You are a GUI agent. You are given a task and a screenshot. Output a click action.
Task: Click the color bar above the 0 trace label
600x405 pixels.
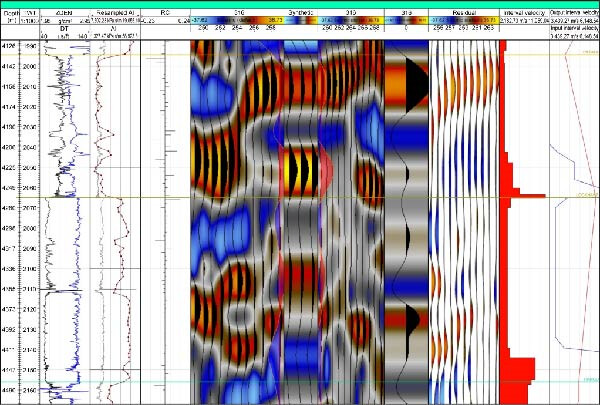(406, 20)
